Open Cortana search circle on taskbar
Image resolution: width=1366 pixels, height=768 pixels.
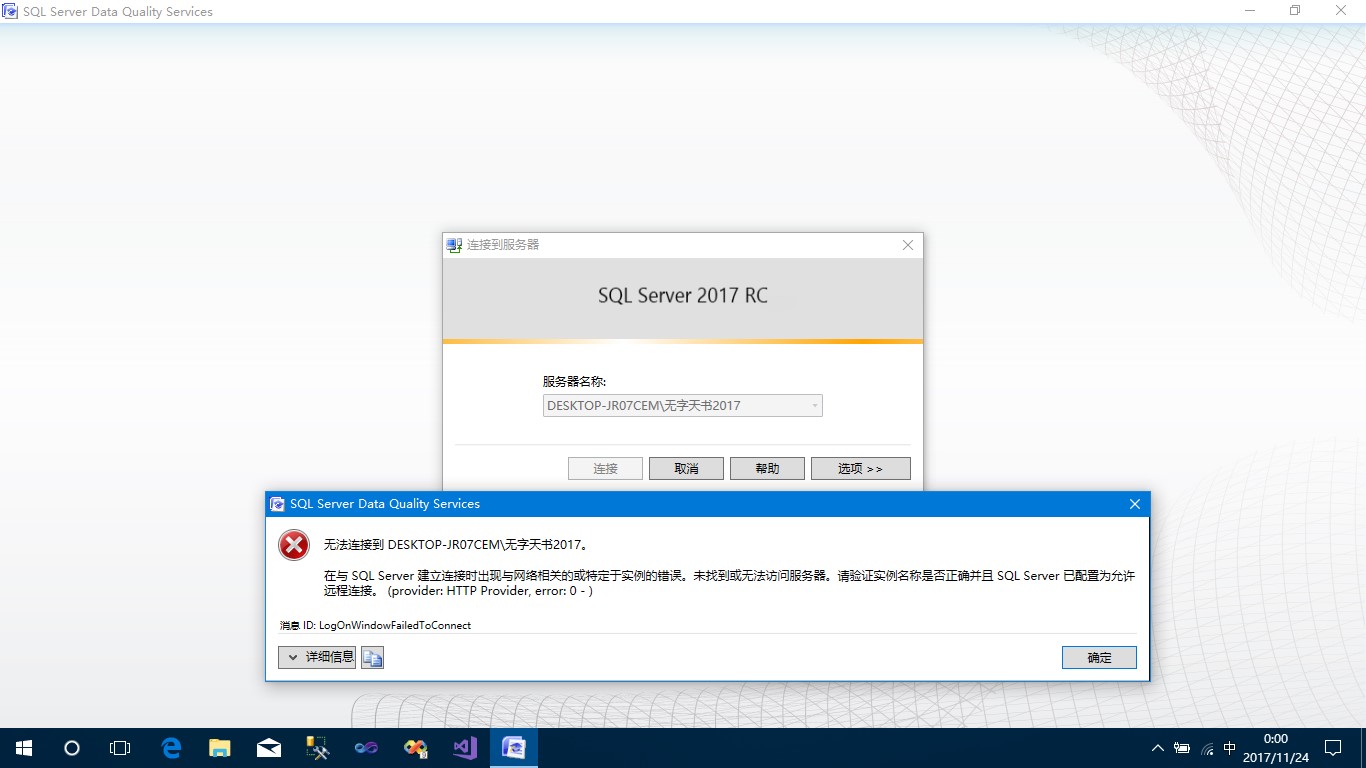[72, 747]
